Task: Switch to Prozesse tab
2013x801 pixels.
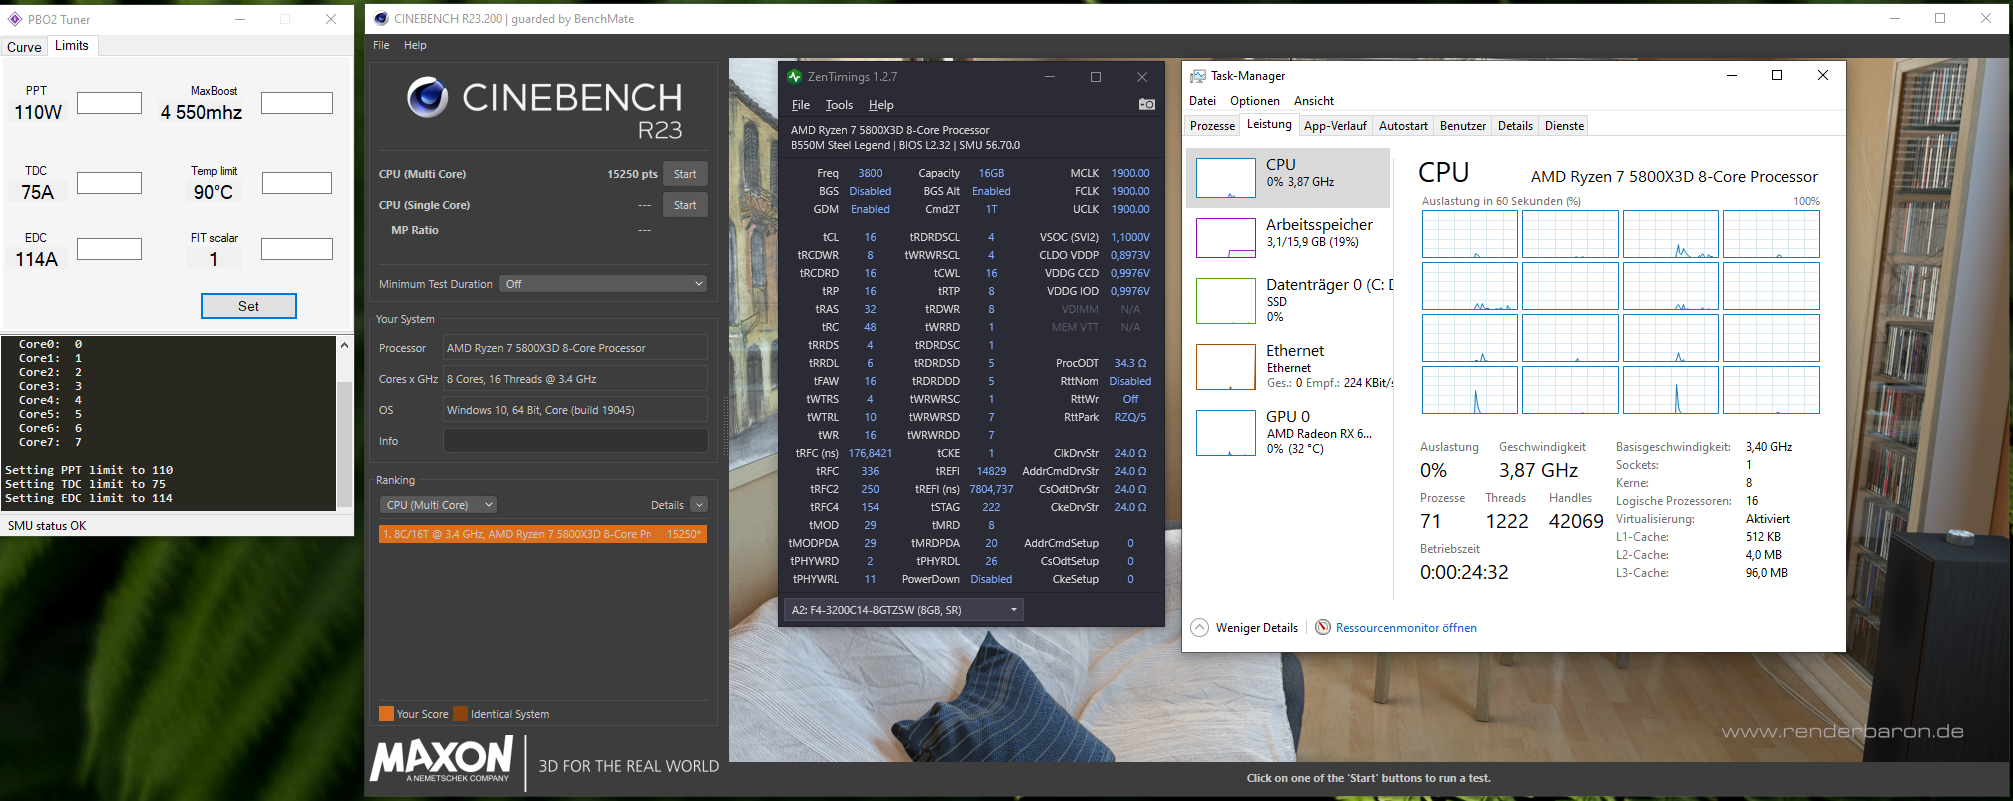Action: (1212, 126)
